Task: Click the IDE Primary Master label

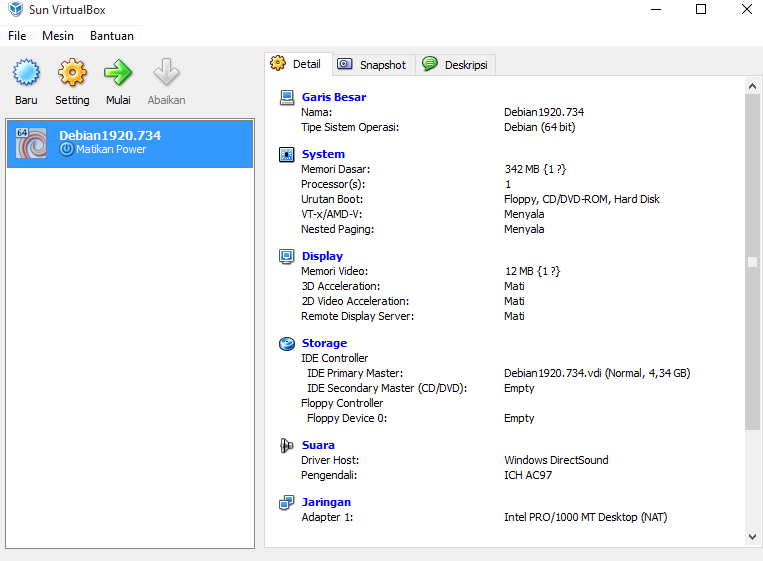Action: click(x=355, y=374)
